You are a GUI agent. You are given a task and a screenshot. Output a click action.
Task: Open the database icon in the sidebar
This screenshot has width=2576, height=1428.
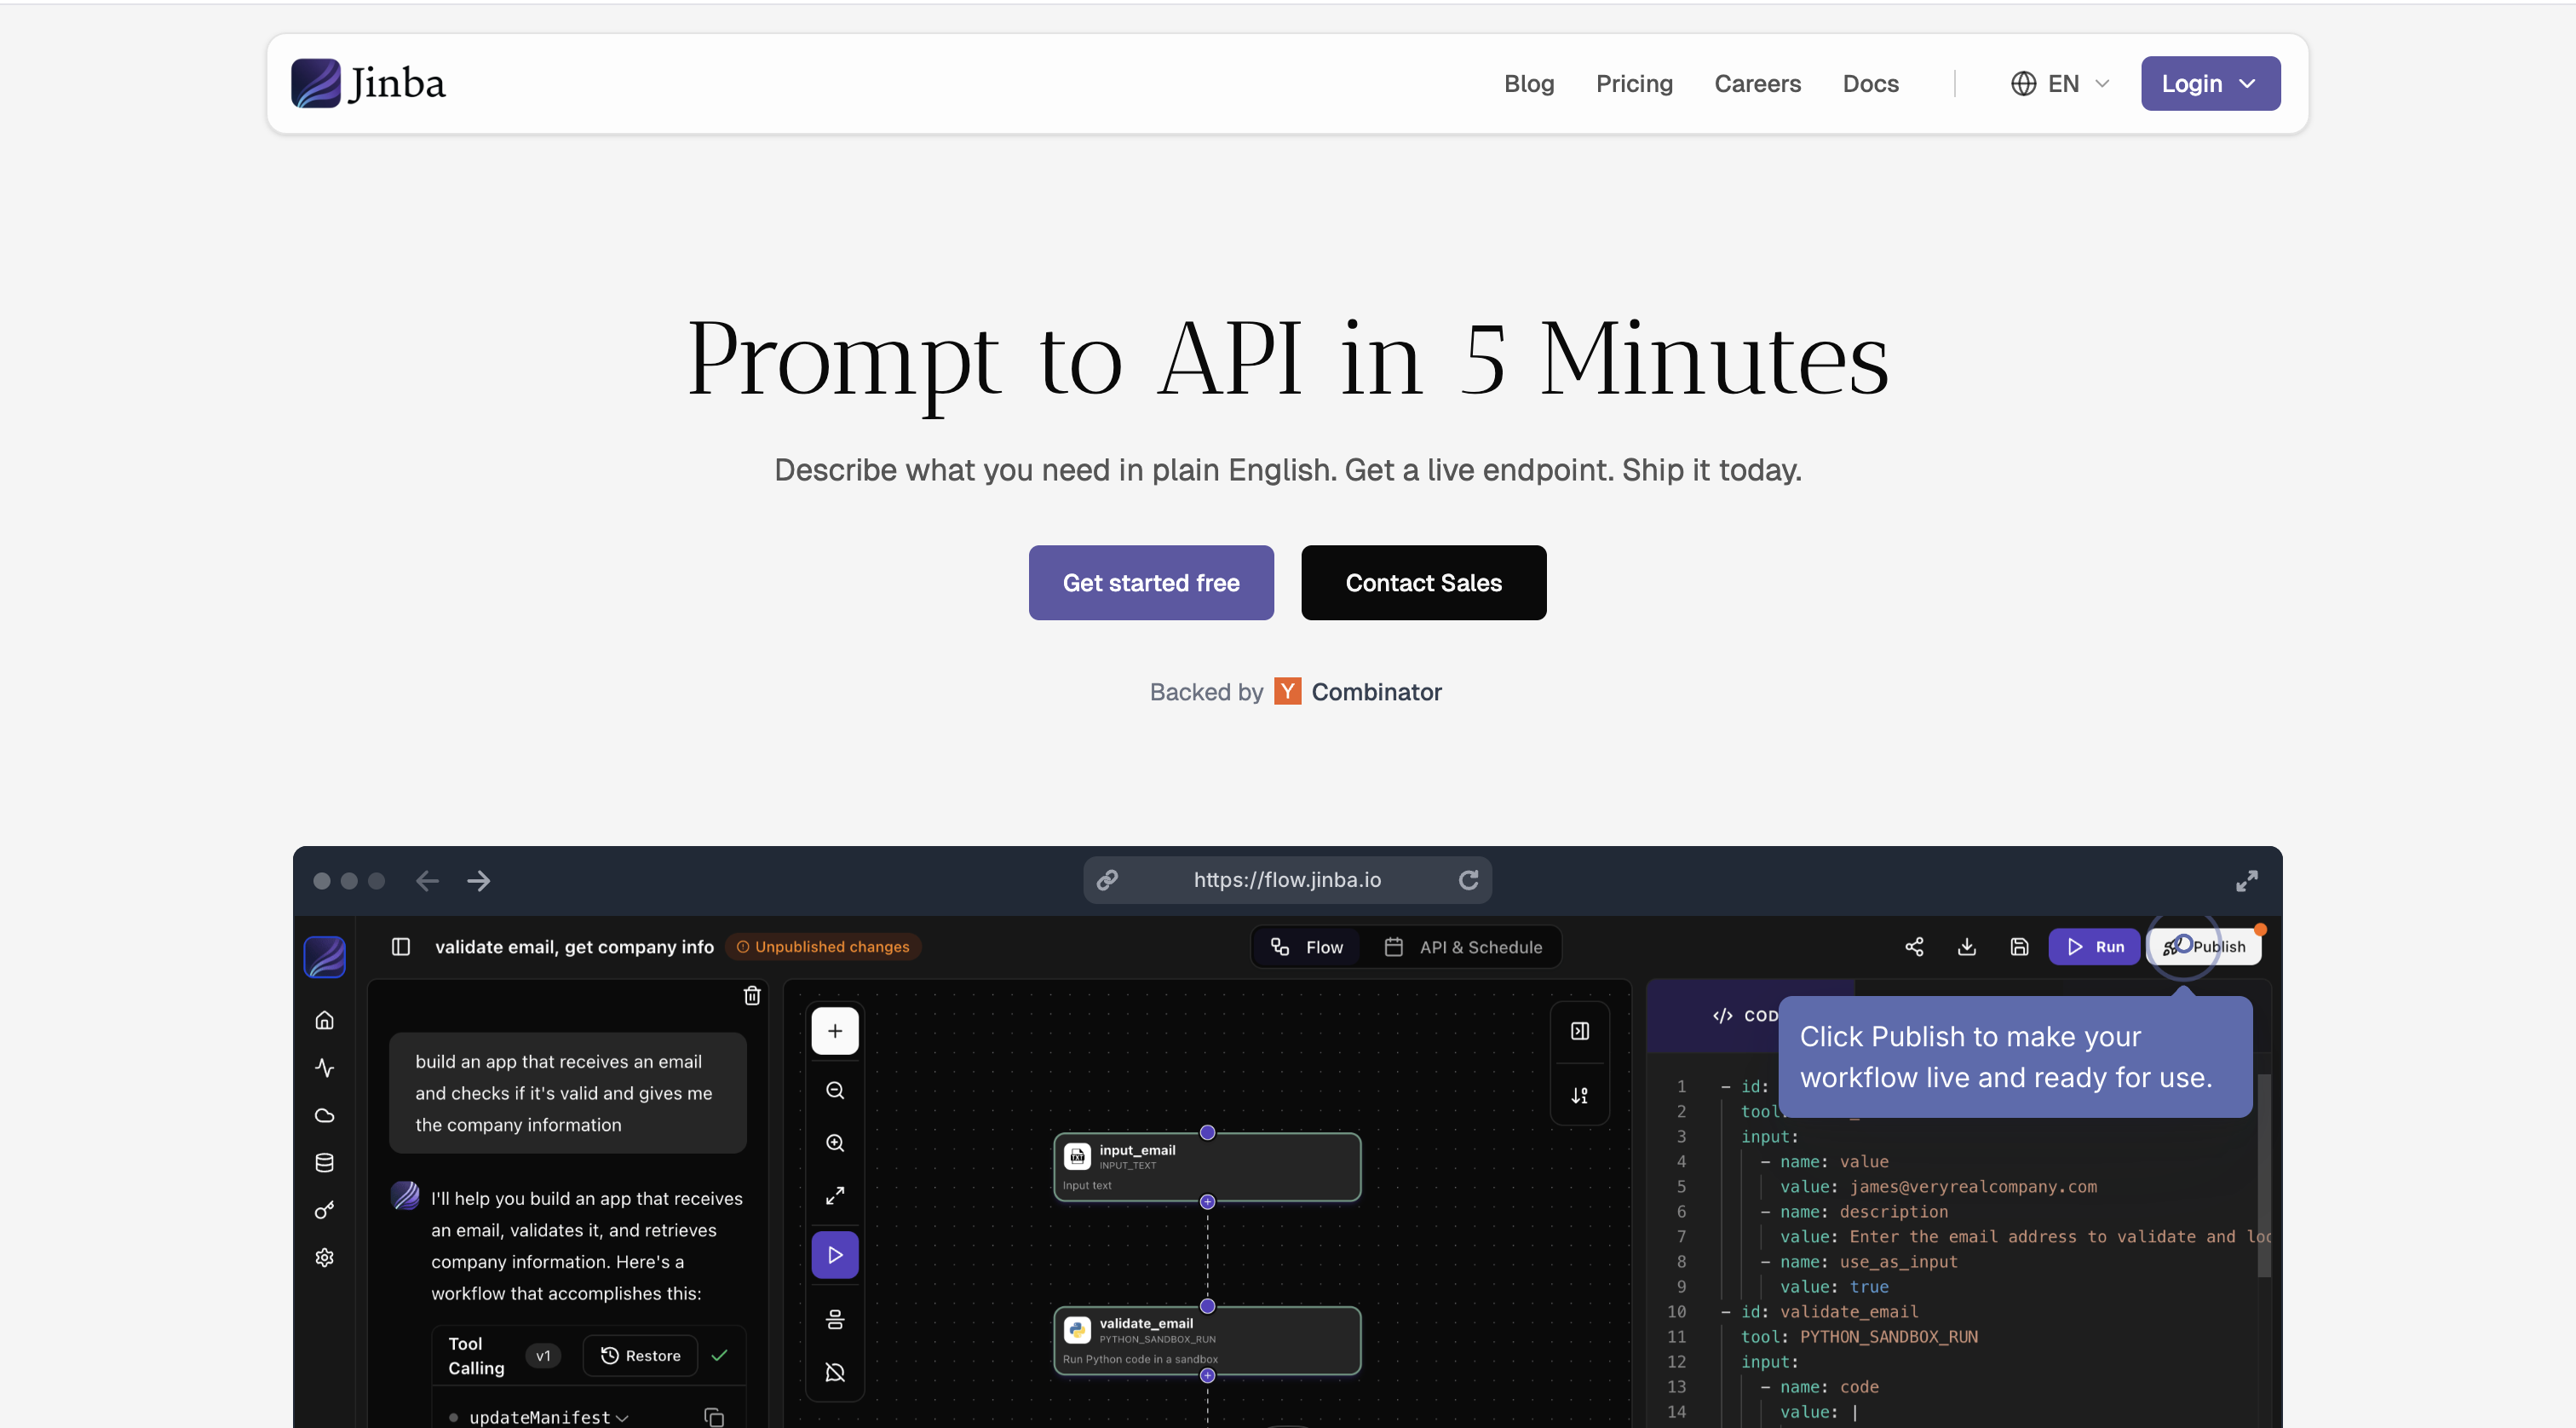(x=324, y=1162)
